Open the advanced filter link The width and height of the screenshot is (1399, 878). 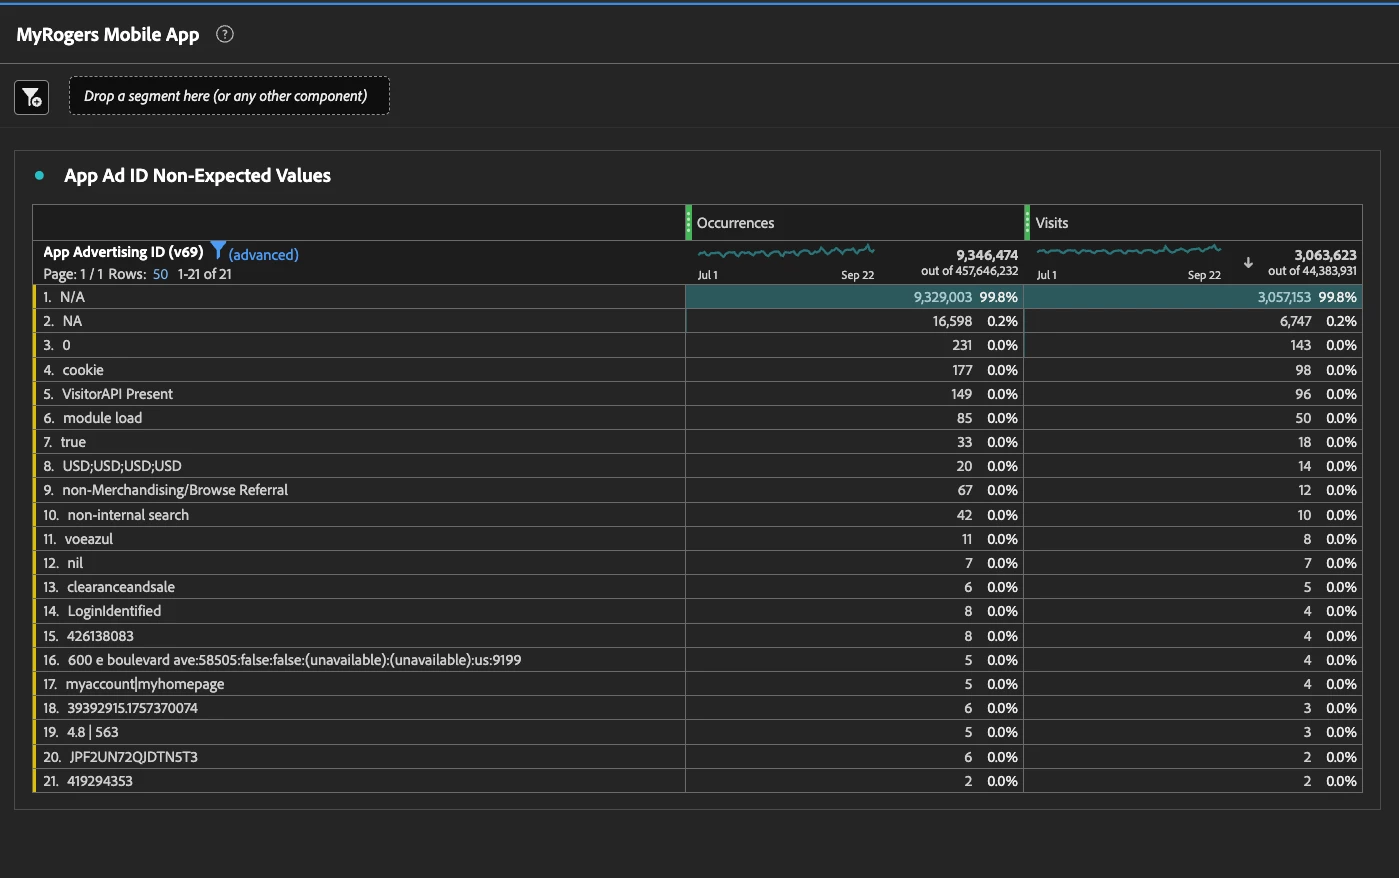[264, 255]
